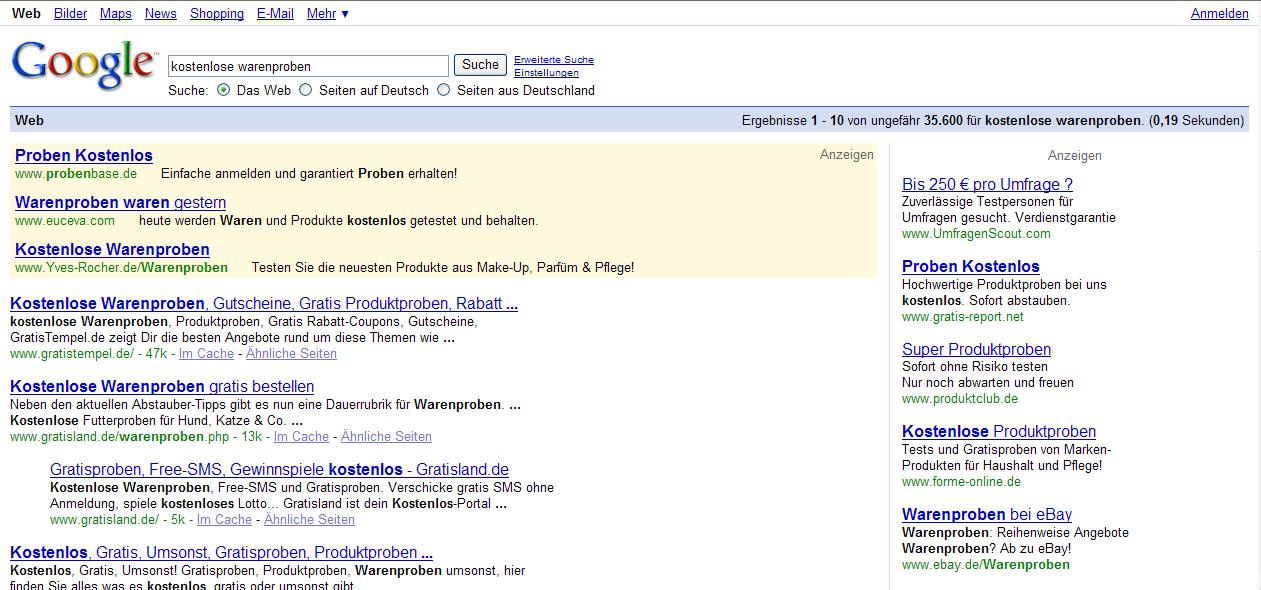Screen dimensions: 1261x590
Task: Click the 'Anmelden' sign-in link
Action: tap(1219, 13)
